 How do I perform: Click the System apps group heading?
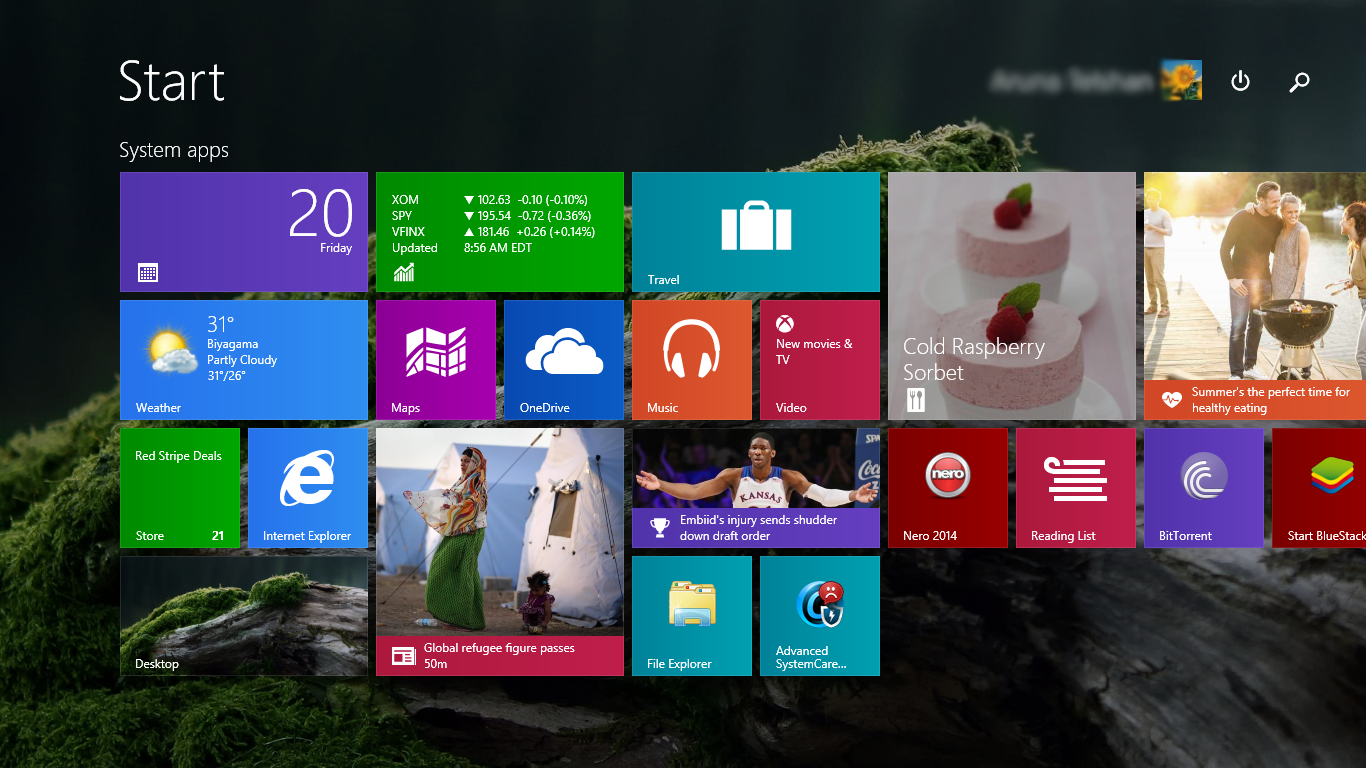click(x=174, y=150)
